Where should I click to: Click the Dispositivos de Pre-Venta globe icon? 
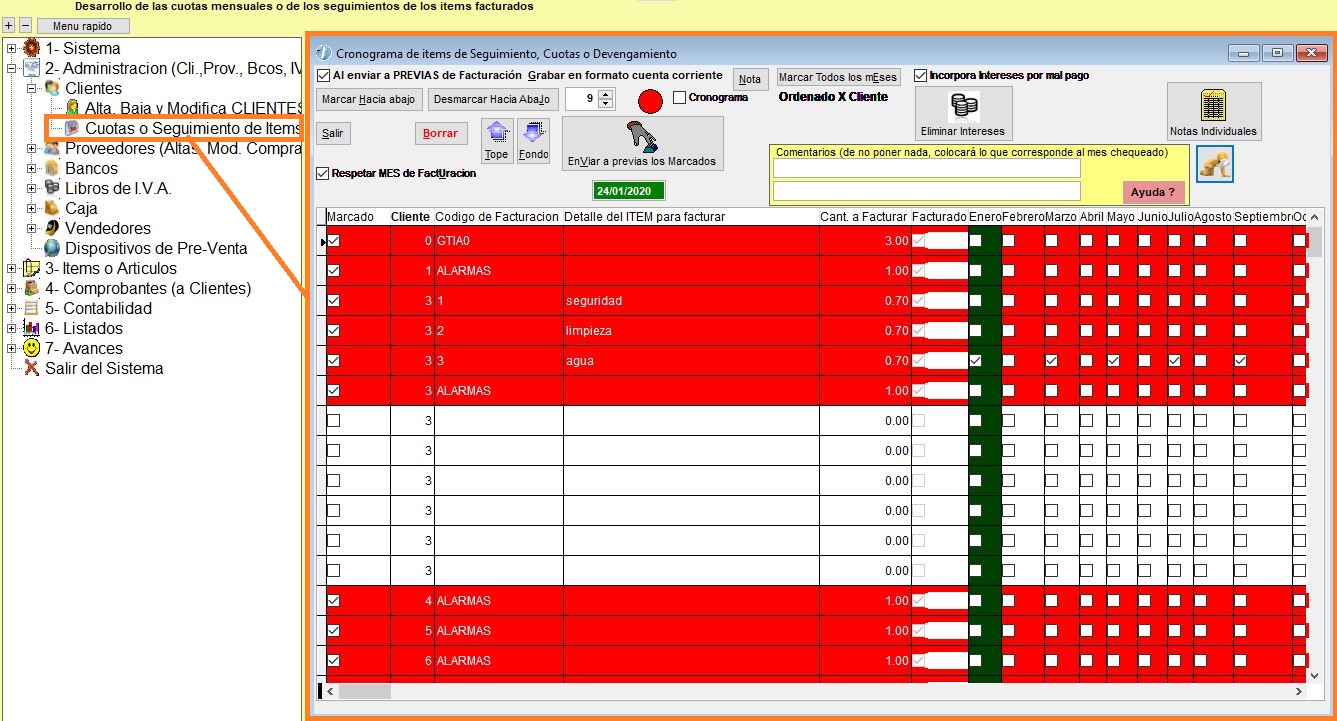(x=52, y=248)
